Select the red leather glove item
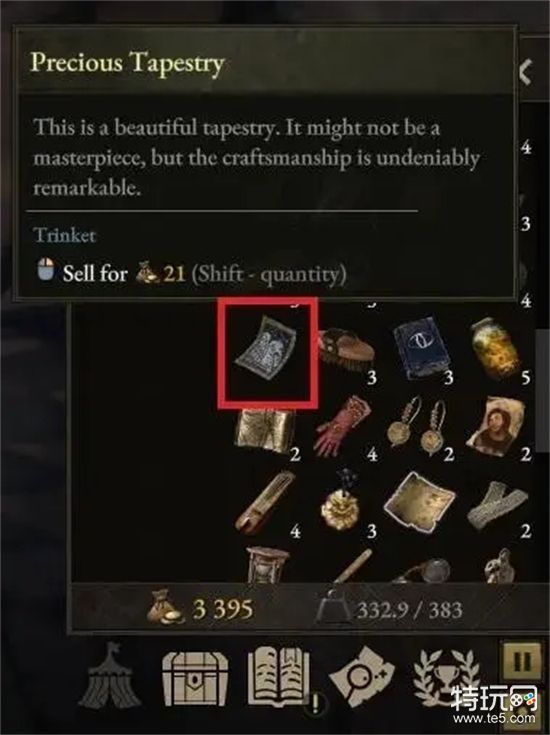The height and width of the screenshot is (735, 550). pyautogui.click(x=344, y=427)
